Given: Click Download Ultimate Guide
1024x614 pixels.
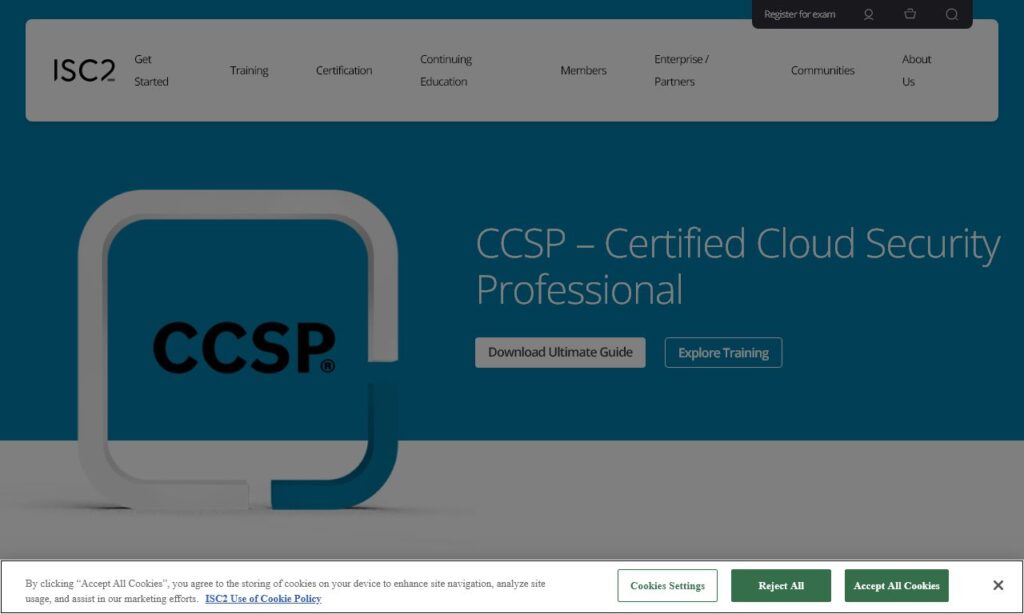Looking at the screenshot, I should pyautogui.click(x=560, y=352).
